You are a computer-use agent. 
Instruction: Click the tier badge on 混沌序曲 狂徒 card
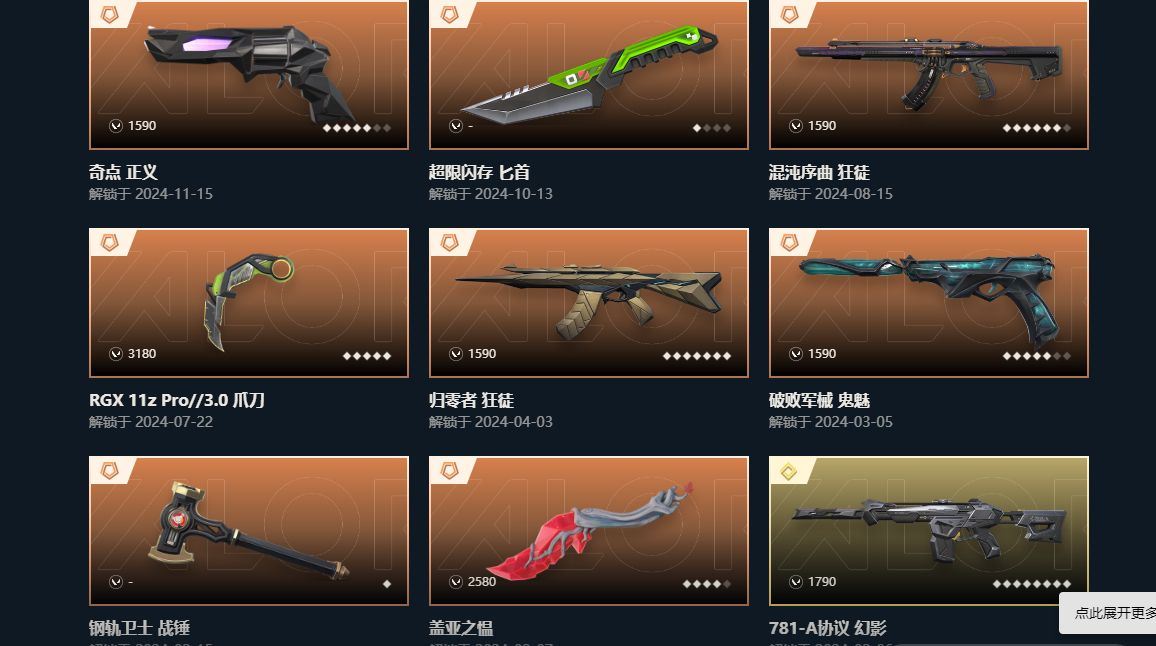click(x=789, y=14)
